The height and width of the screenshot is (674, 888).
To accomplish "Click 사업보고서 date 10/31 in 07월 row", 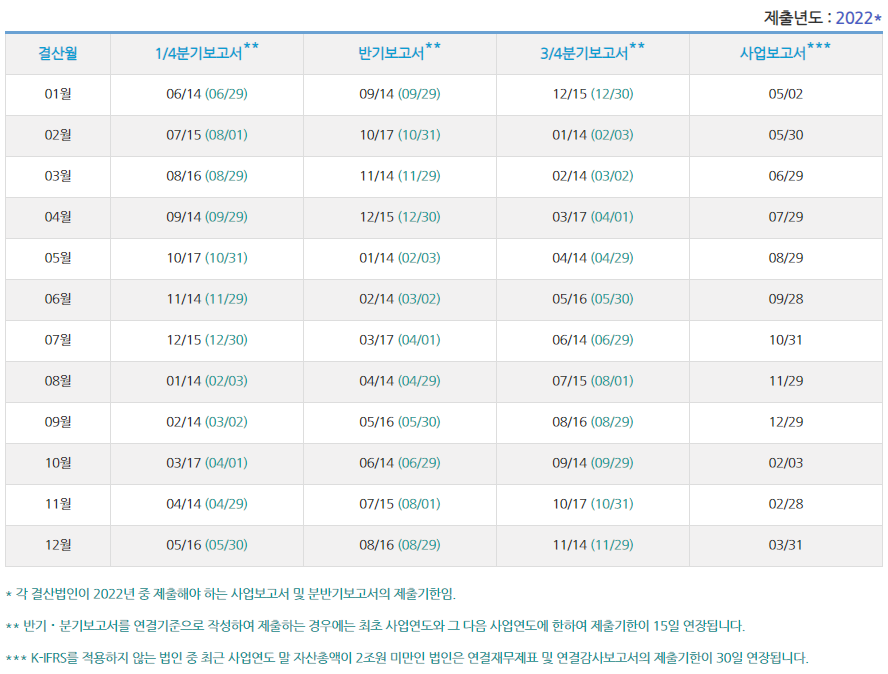I will click(x=785, y=340).
